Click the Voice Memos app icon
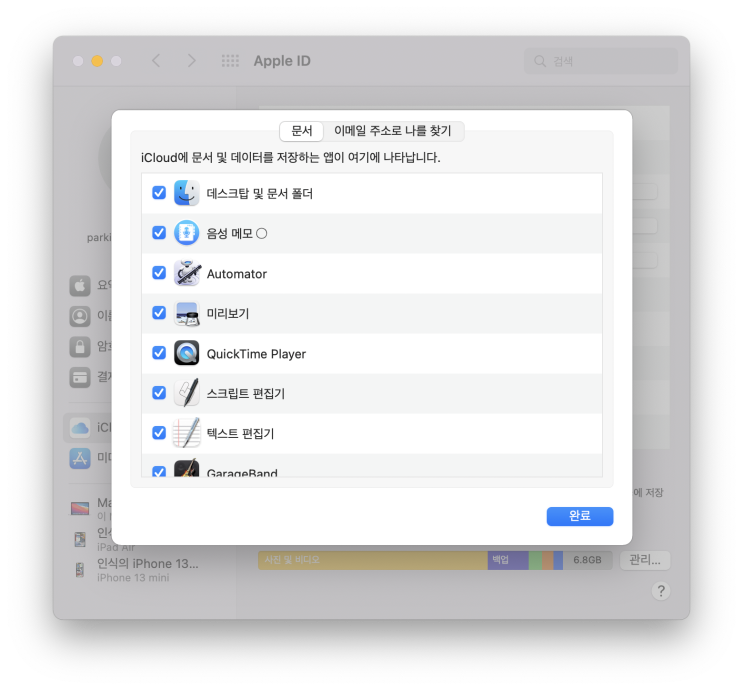This screenshot has width=743, height=690. 186,233
